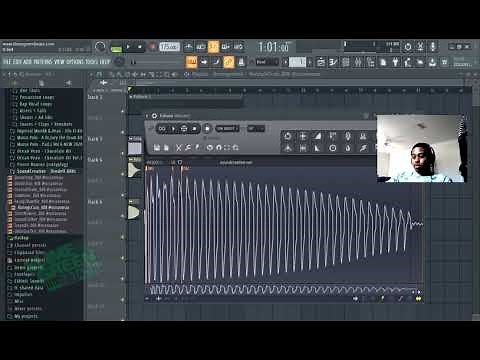
Task: Click the 1:01:00 time display
Action: tap(274, 47)
